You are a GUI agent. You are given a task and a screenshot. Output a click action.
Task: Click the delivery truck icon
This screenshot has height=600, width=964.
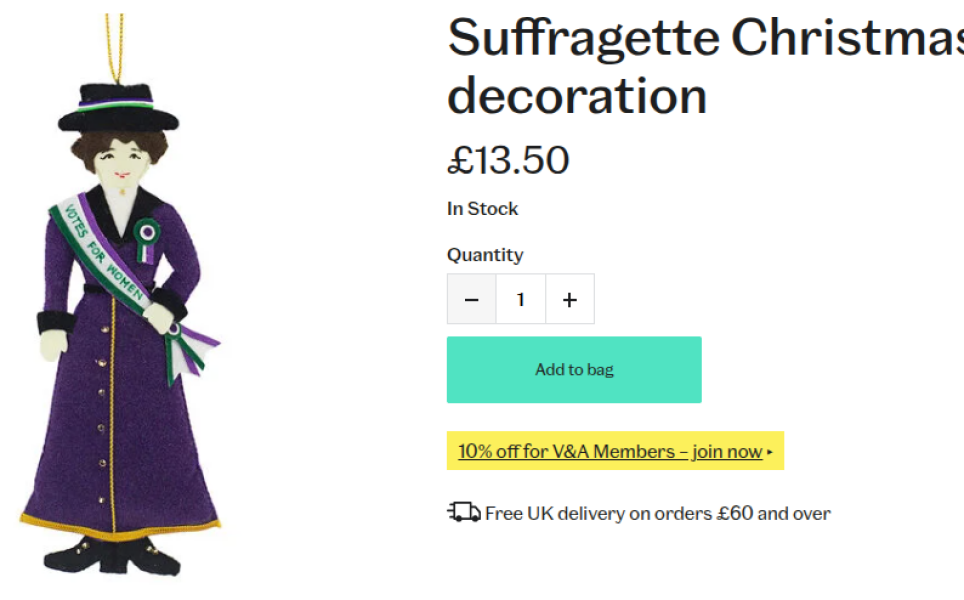point(461,512)
